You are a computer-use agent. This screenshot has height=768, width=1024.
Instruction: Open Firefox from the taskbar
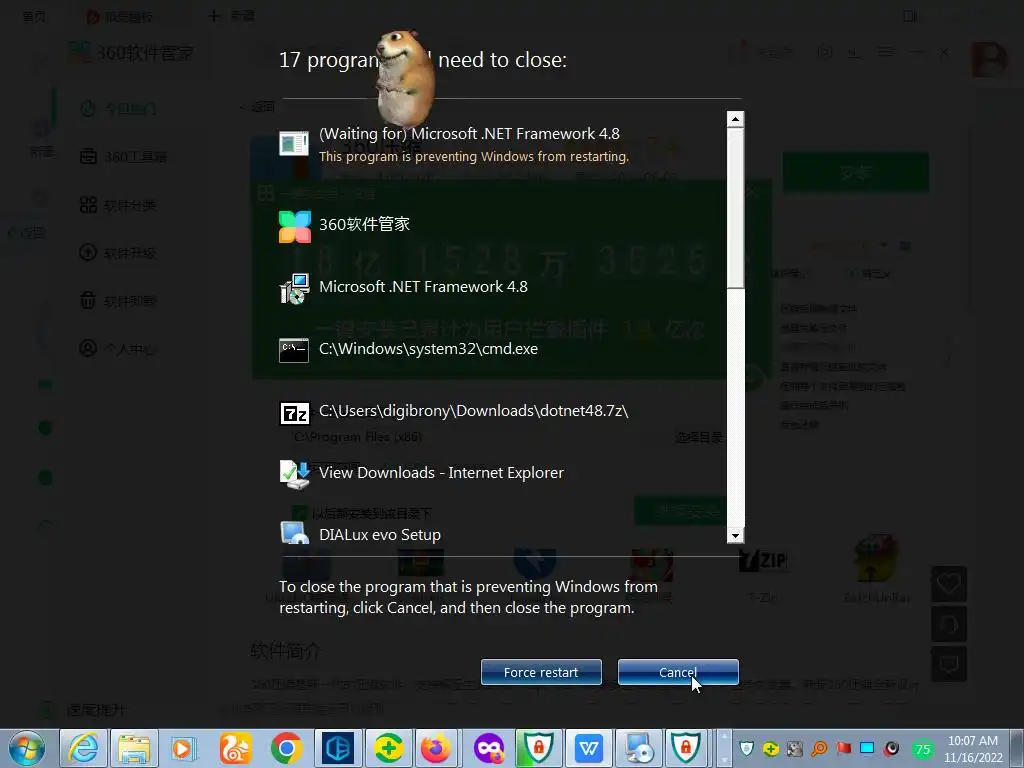coord(436,748)
